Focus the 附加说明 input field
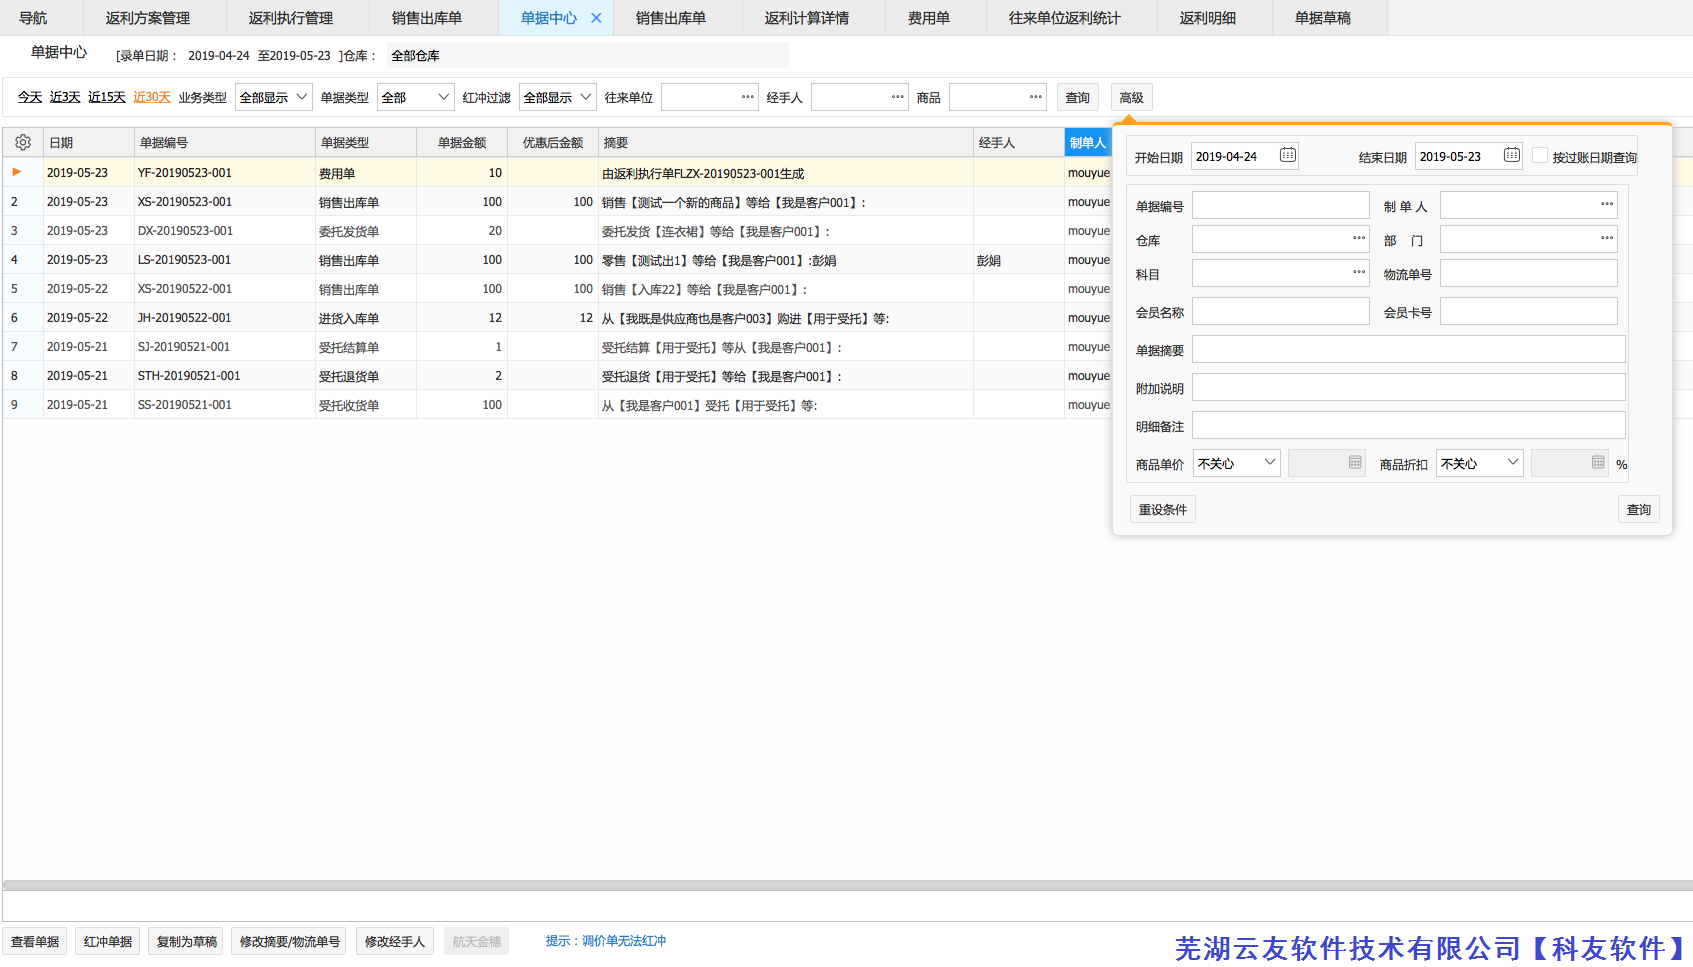1693x967 pixels. click(1409, 387)
